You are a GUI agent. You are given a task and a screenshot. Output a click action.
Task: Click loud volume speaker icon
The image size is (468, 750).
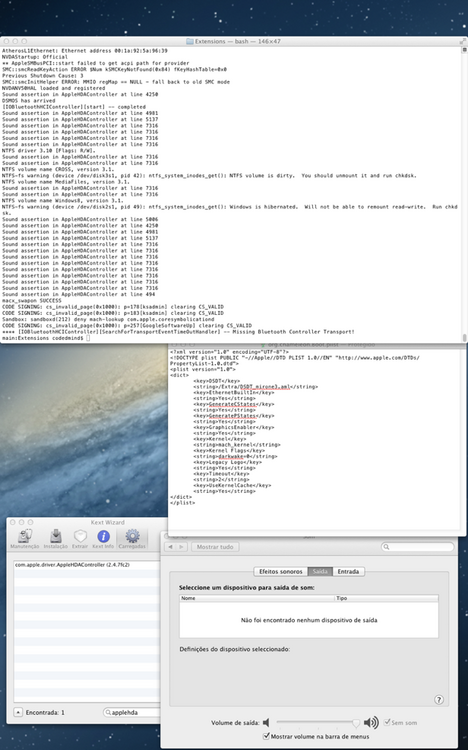point(371,723)
